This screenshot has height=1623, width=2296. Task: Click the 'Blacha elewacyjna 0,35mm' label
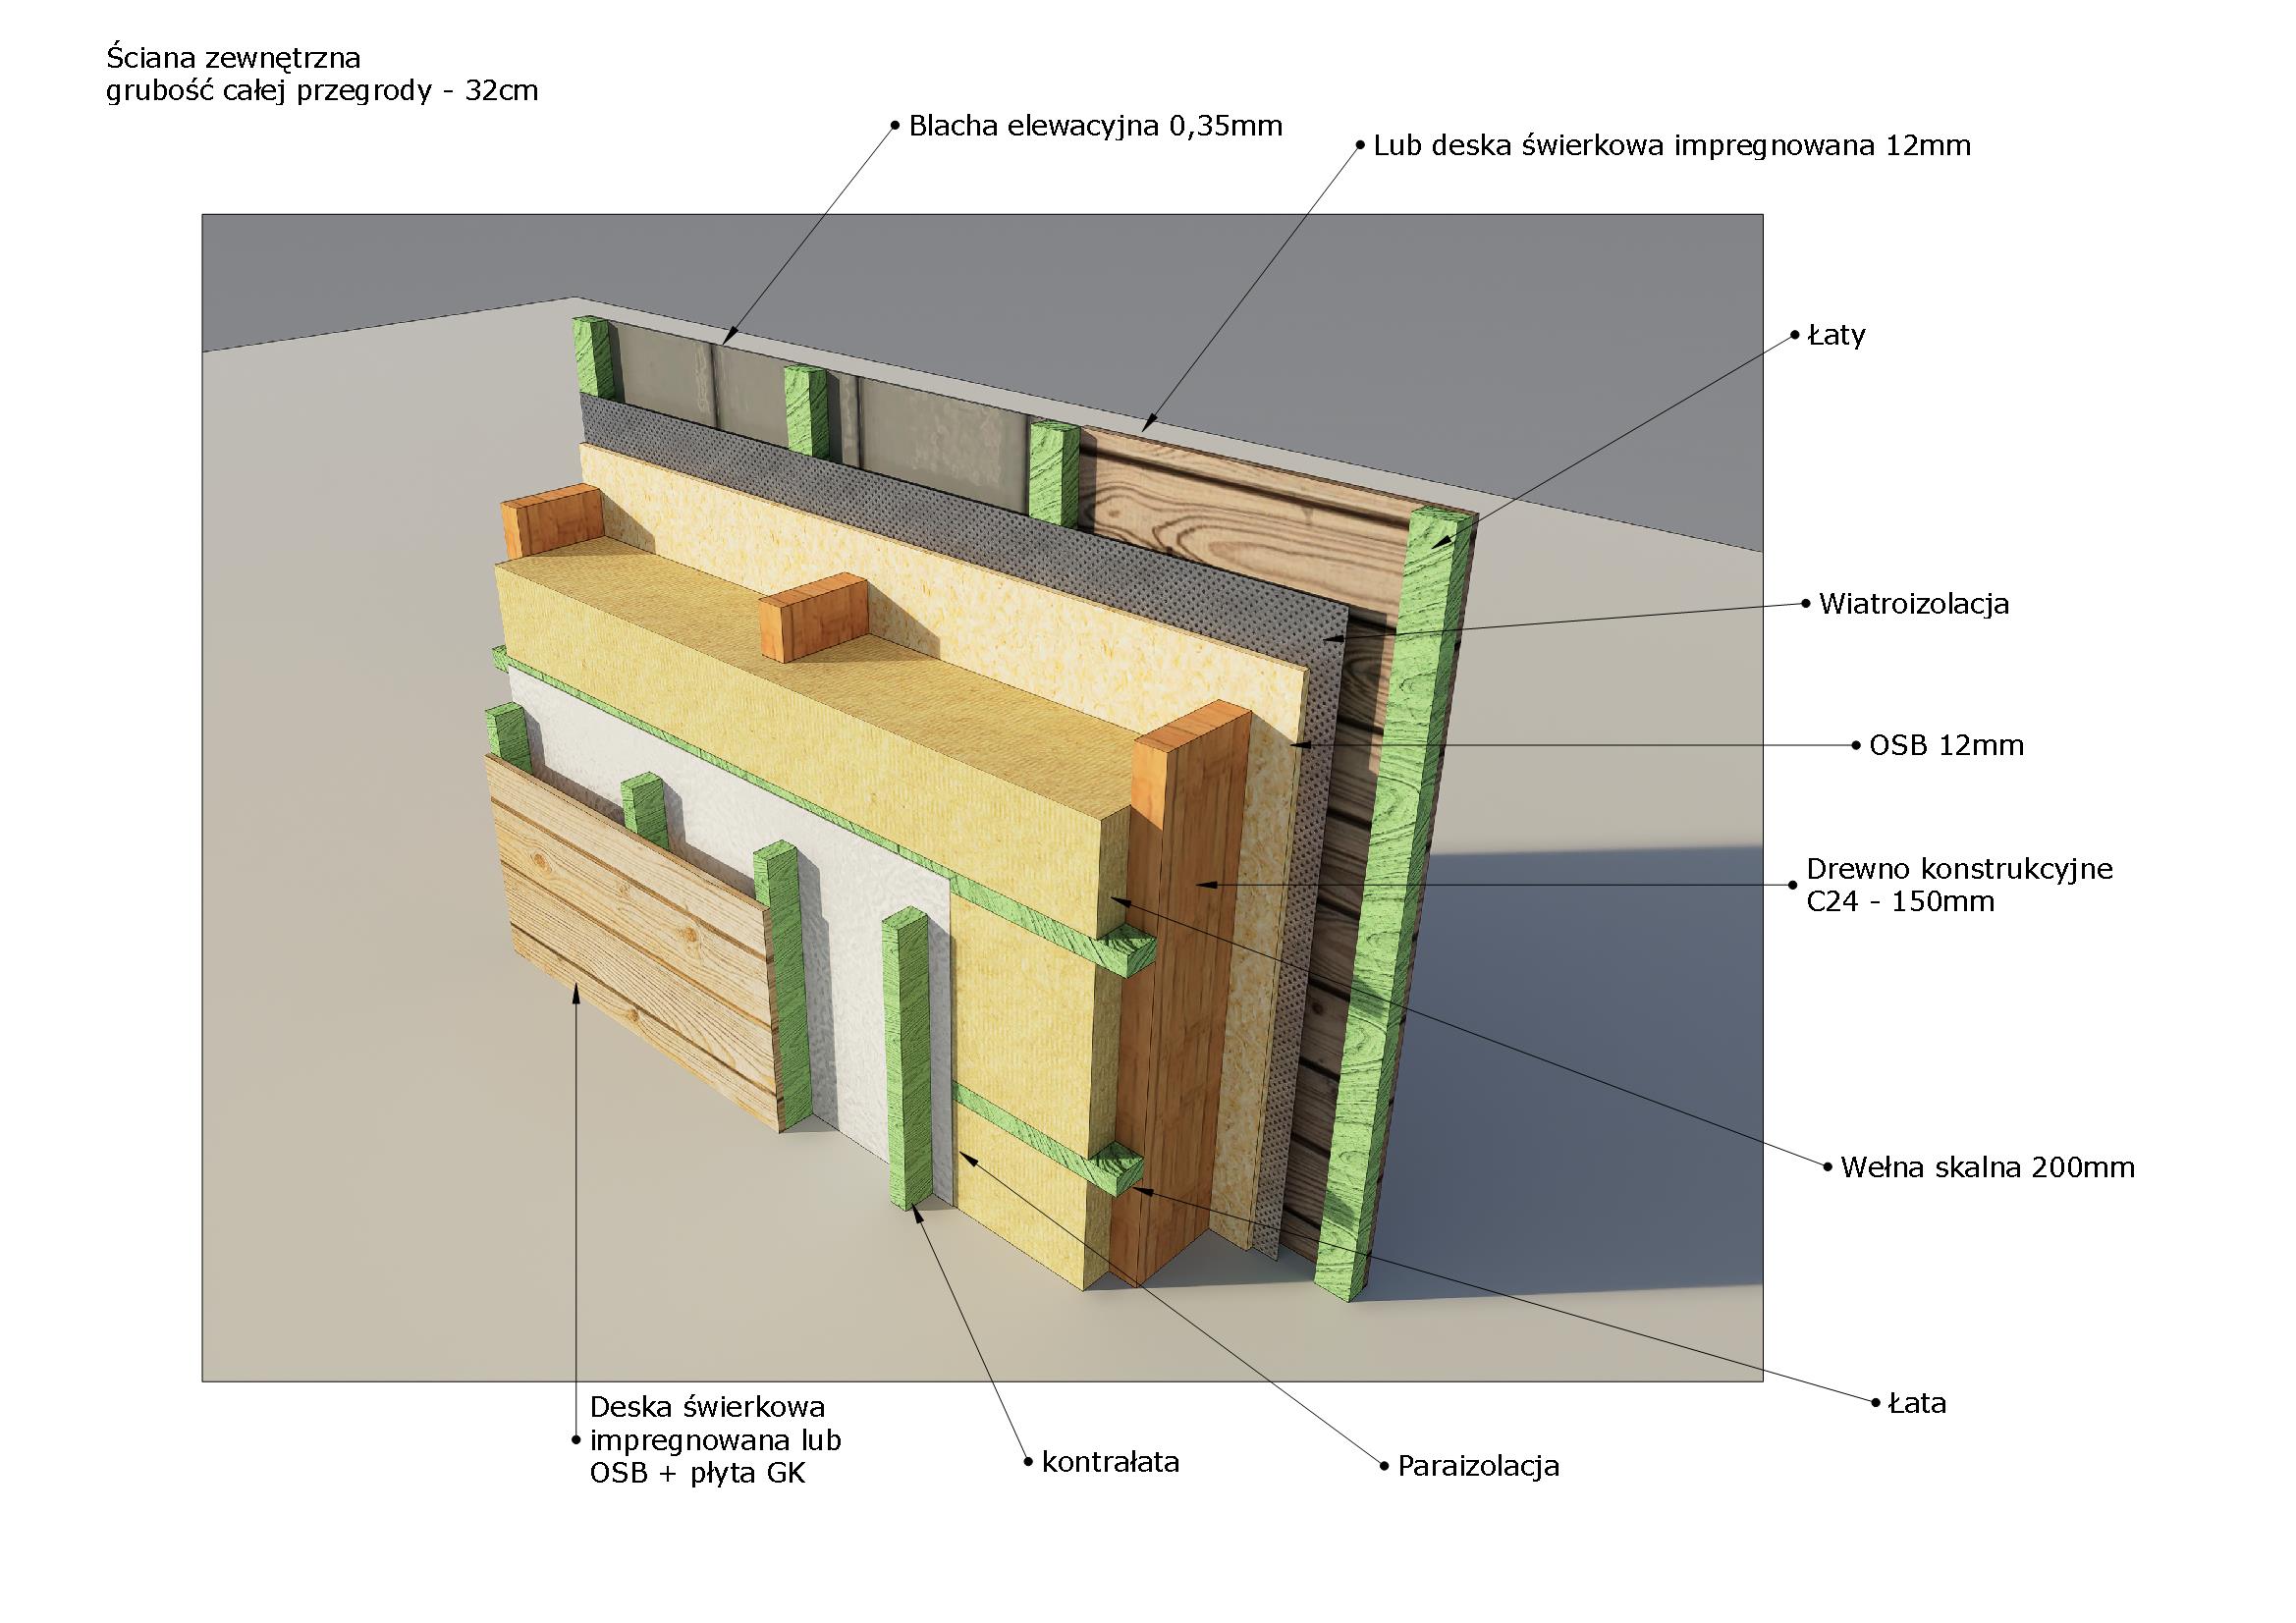(1094, 126)
